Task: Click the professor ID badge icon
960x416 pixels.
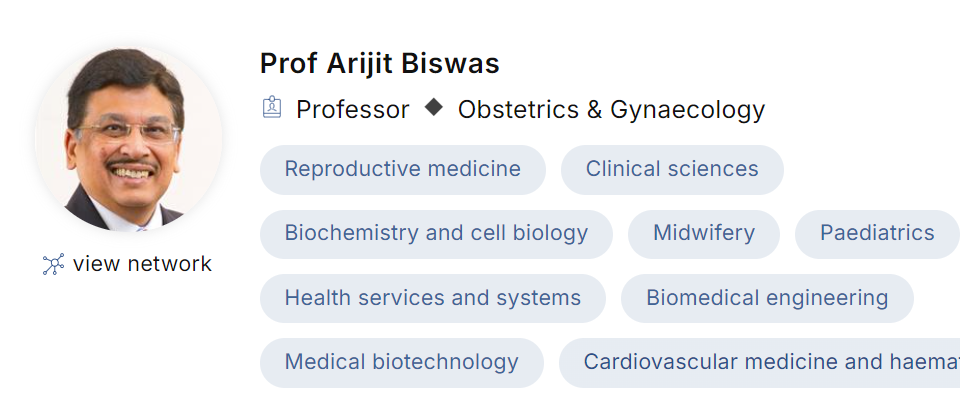Action: (x=271, y=108)
